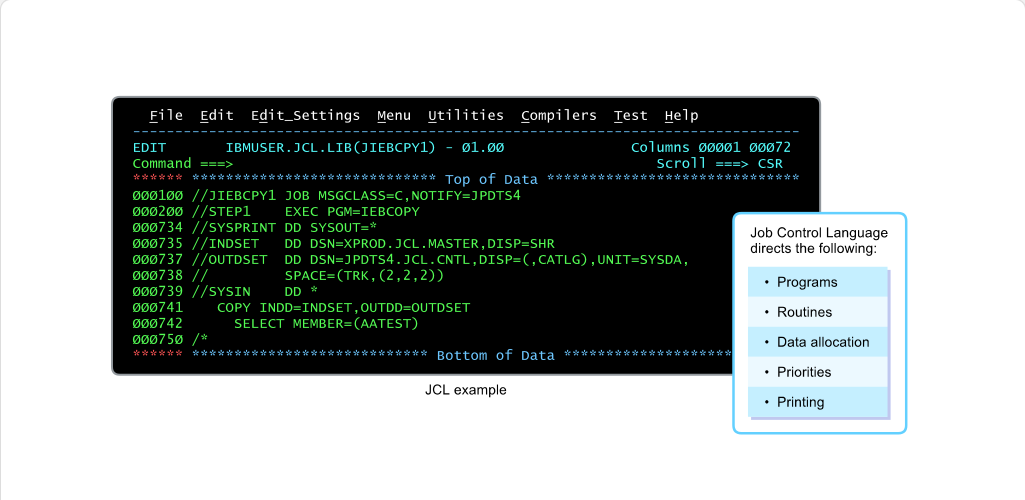Click the Columns 00001 00072 indicator
Image resolution: width=1025 pixels, height=500 pixels.
711,148
